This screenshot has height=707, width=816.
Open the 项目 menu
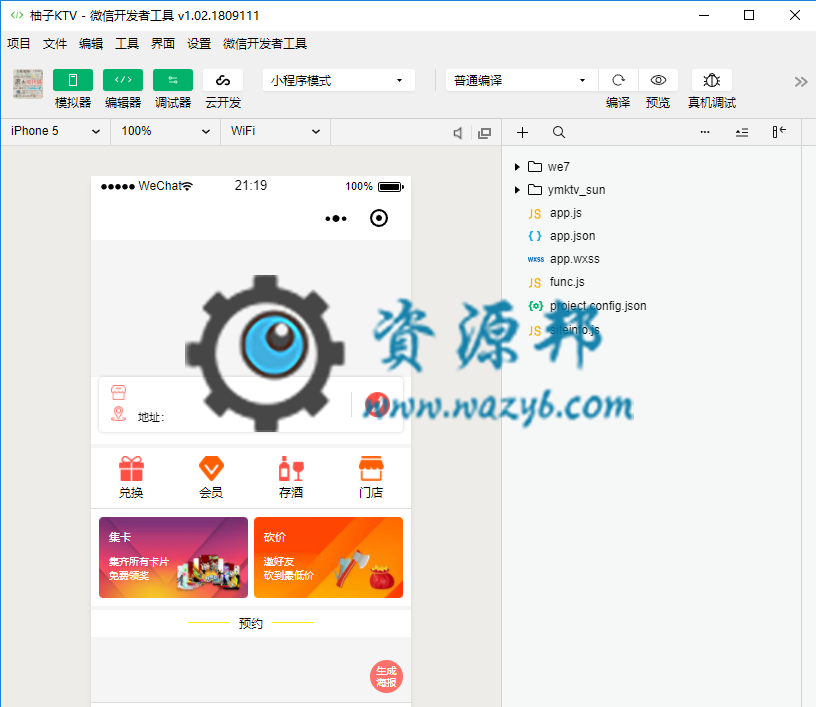pyautogui.click(x=19, y=44)
